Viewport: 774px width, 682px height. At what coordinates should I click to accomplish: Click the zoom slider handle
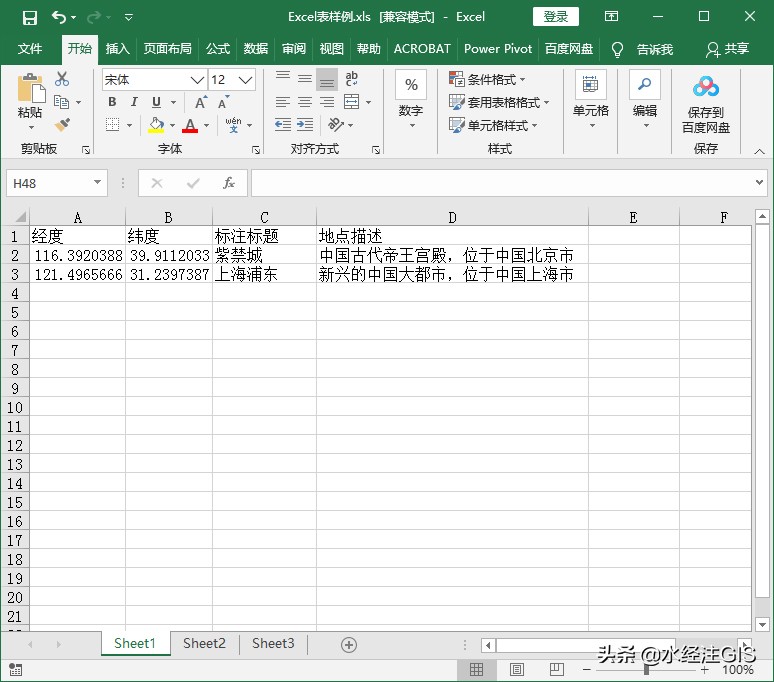[x=647, y=670]
